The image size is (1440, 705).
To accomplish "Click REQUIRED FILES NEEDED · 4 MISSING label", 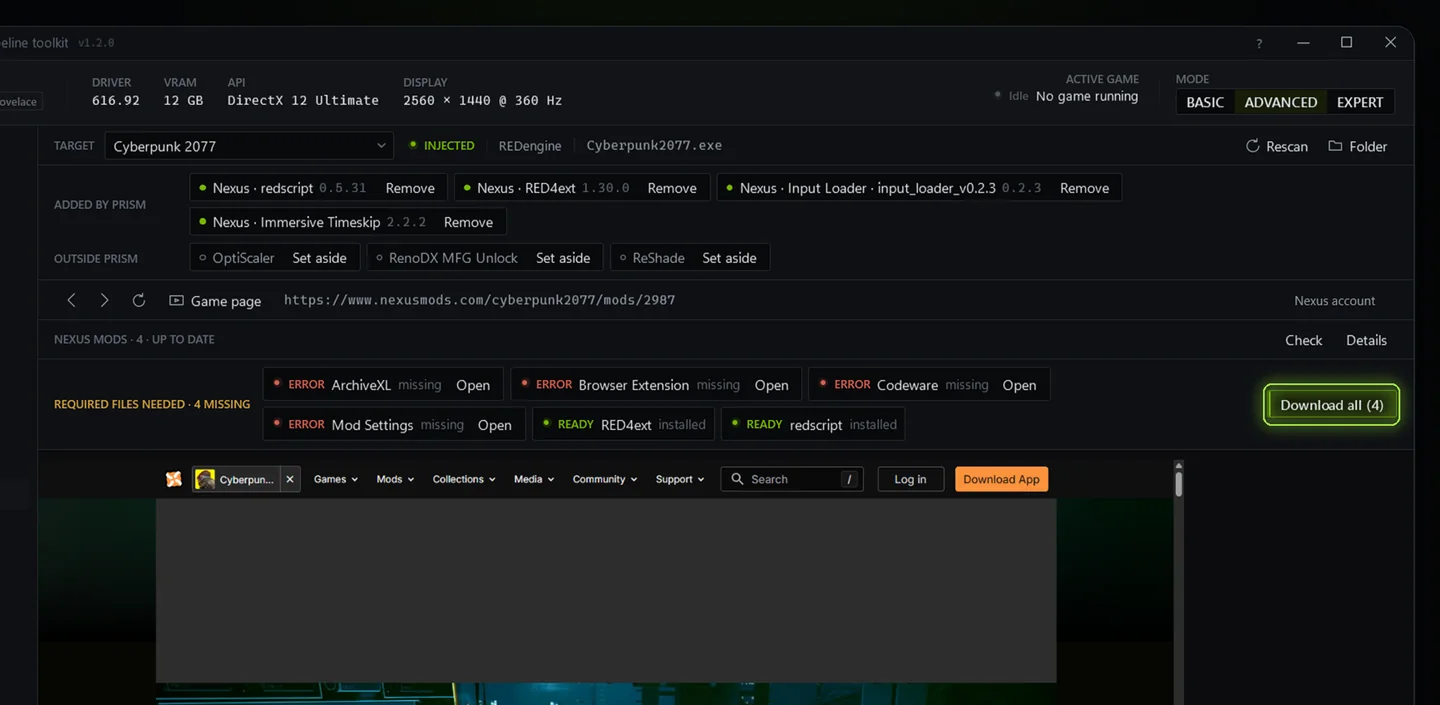I will (152, 404).
